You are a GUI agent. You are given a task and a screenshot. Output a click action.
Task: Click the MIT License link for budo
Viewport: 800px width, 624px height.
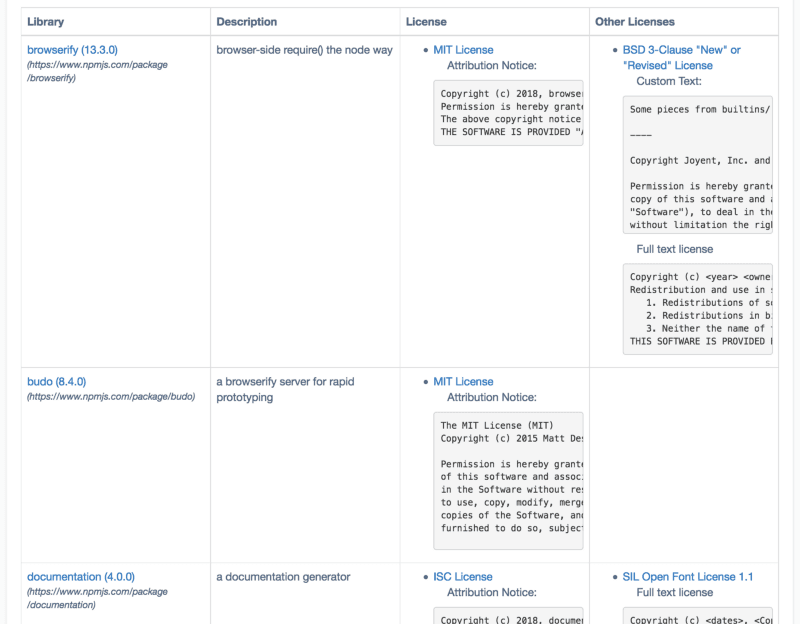(462, 381)
